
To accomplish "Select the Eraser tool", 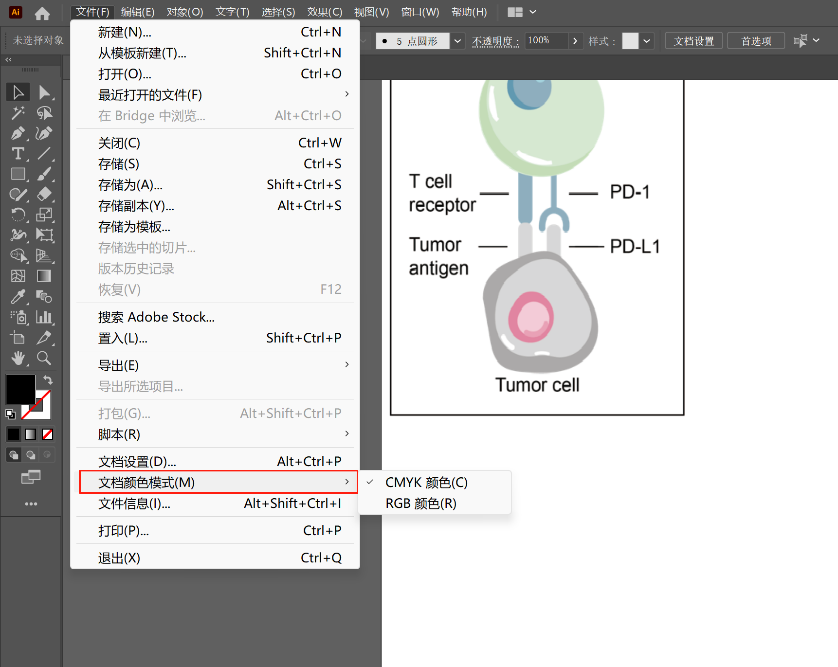I will click(x=44, y=194).
